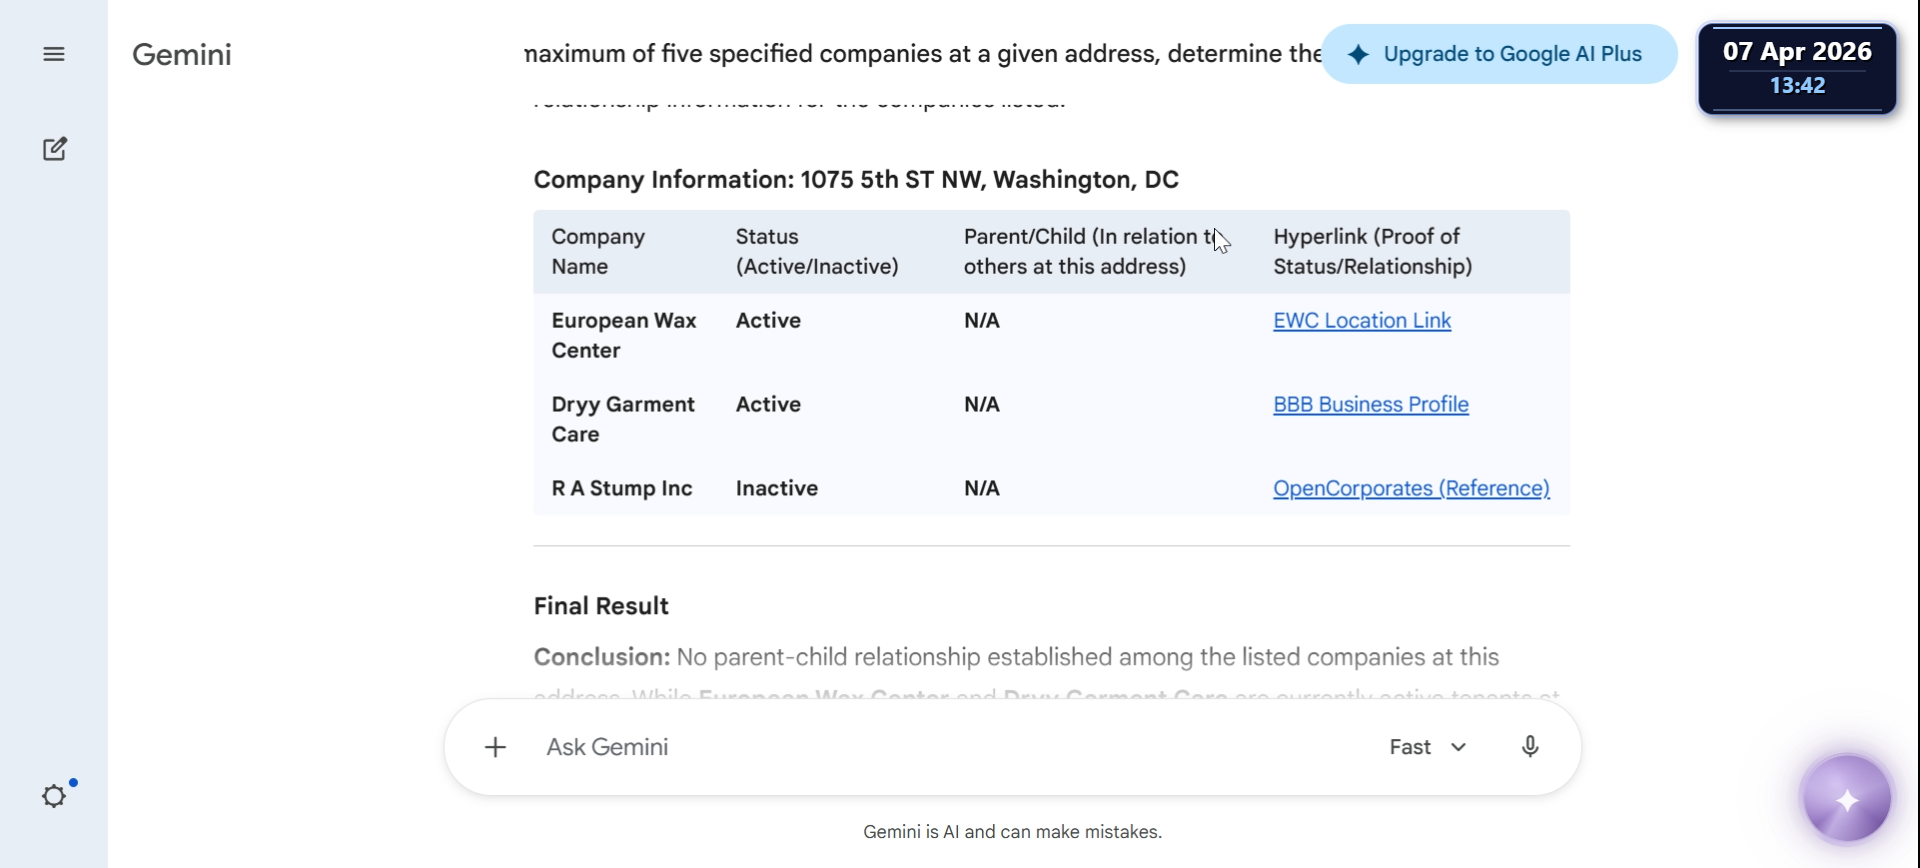Open Settings and help gear icon

click(x=54, y=796)
